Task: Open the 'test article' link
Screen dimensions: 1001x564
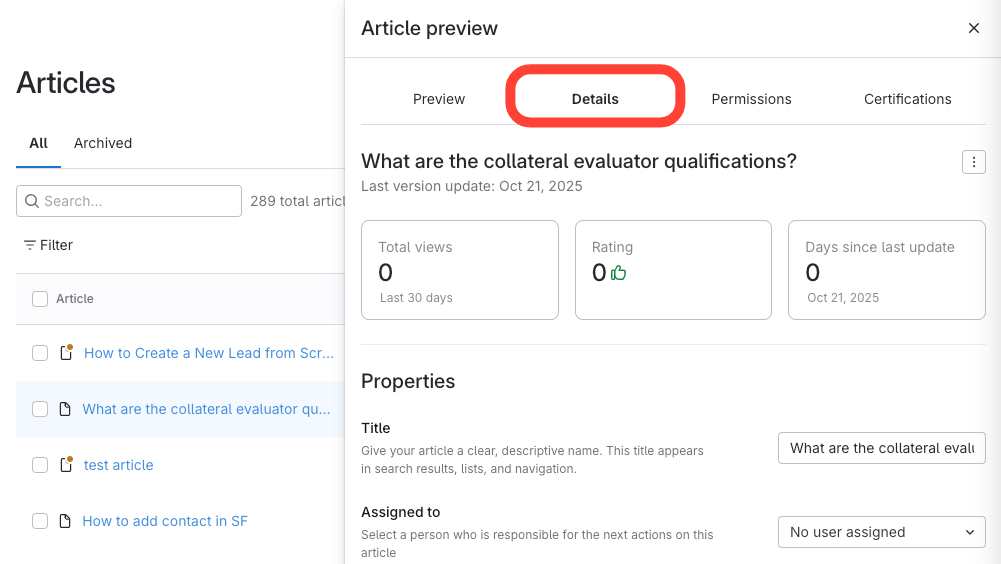Action: tap(118, 465)
